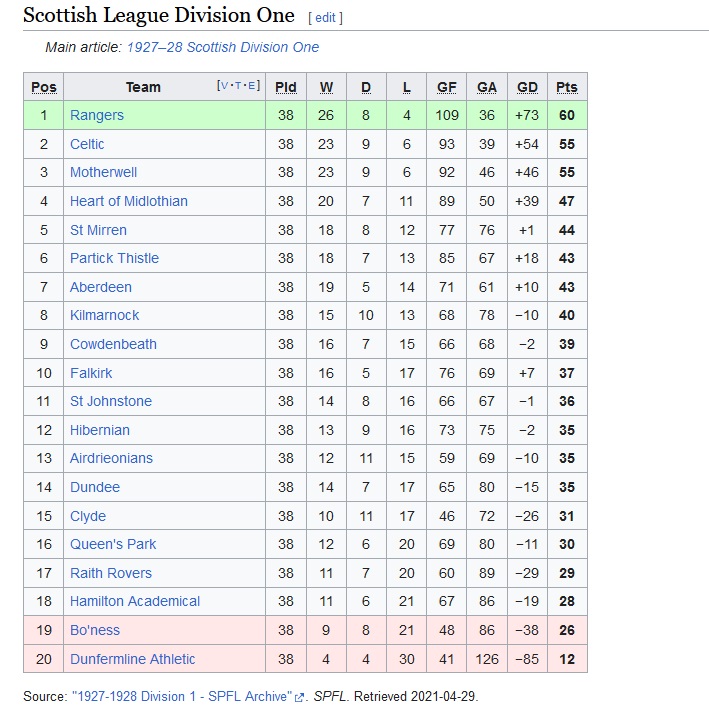The image size is (709, 715).
Task: Go to Heart of Midlothian page
Action: pyautogui.click(x=129, y=201)
